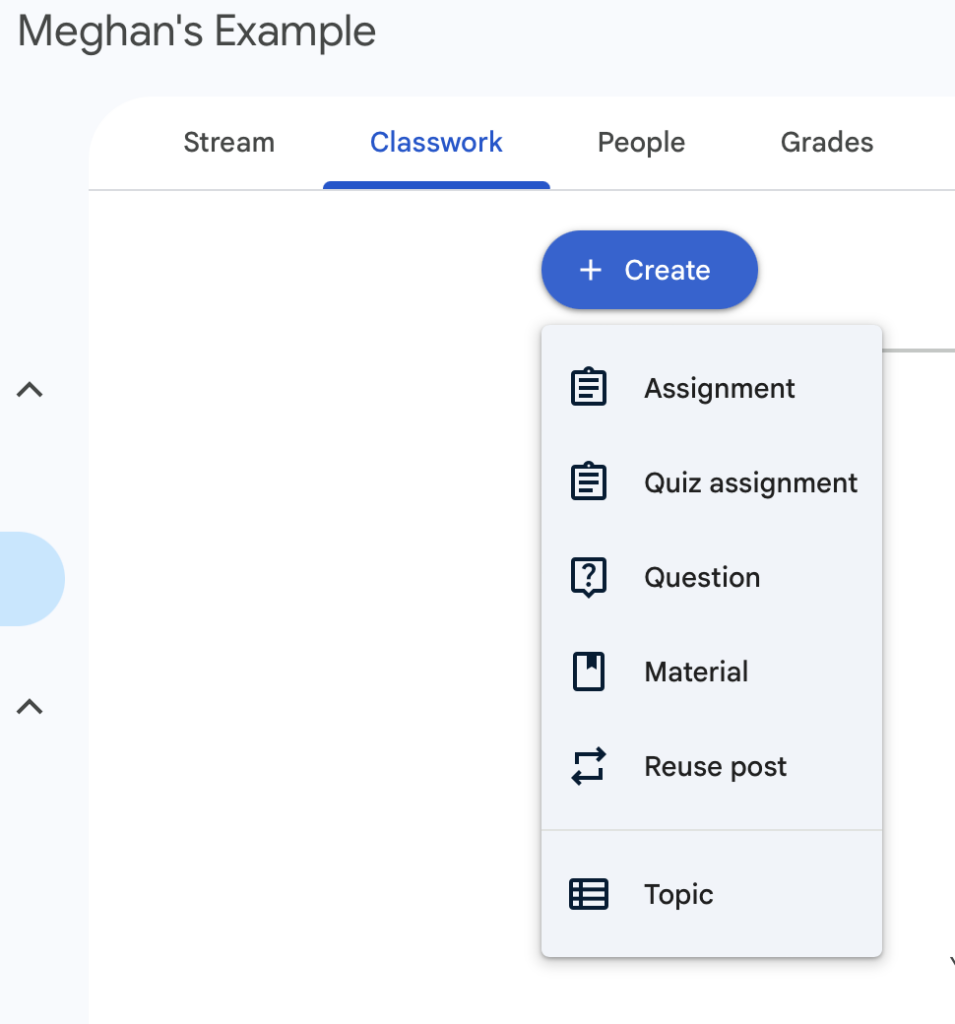Open the Classwork tab

(x=436, y=143)
